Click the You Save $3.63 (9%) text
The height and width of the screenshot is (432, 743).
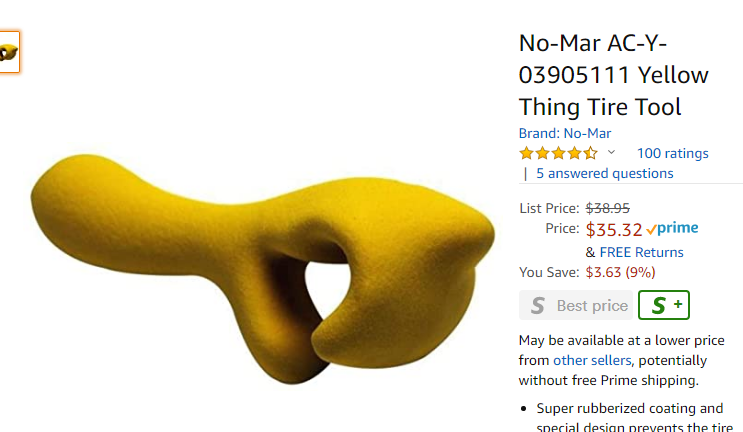[587, 272]
